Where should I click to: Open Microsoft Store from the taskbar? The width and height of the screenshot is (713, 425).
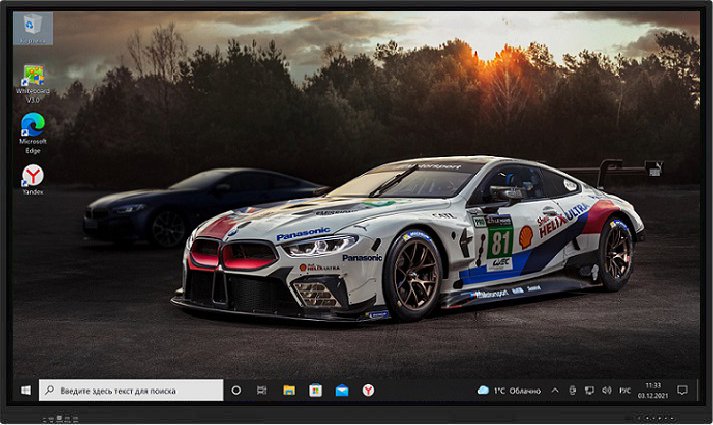click(x=315, y=390)
